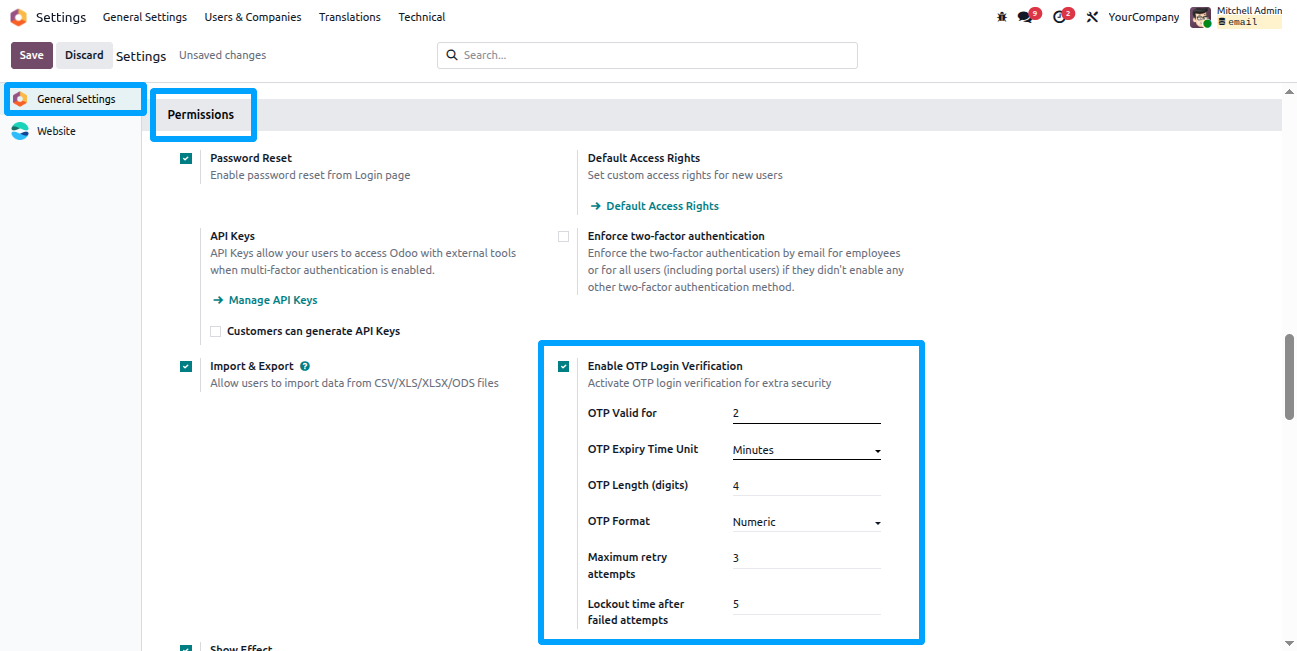Click the Maximum retry attempts field
Viewport: 1297px width, 651px height.
click(807, 558)
